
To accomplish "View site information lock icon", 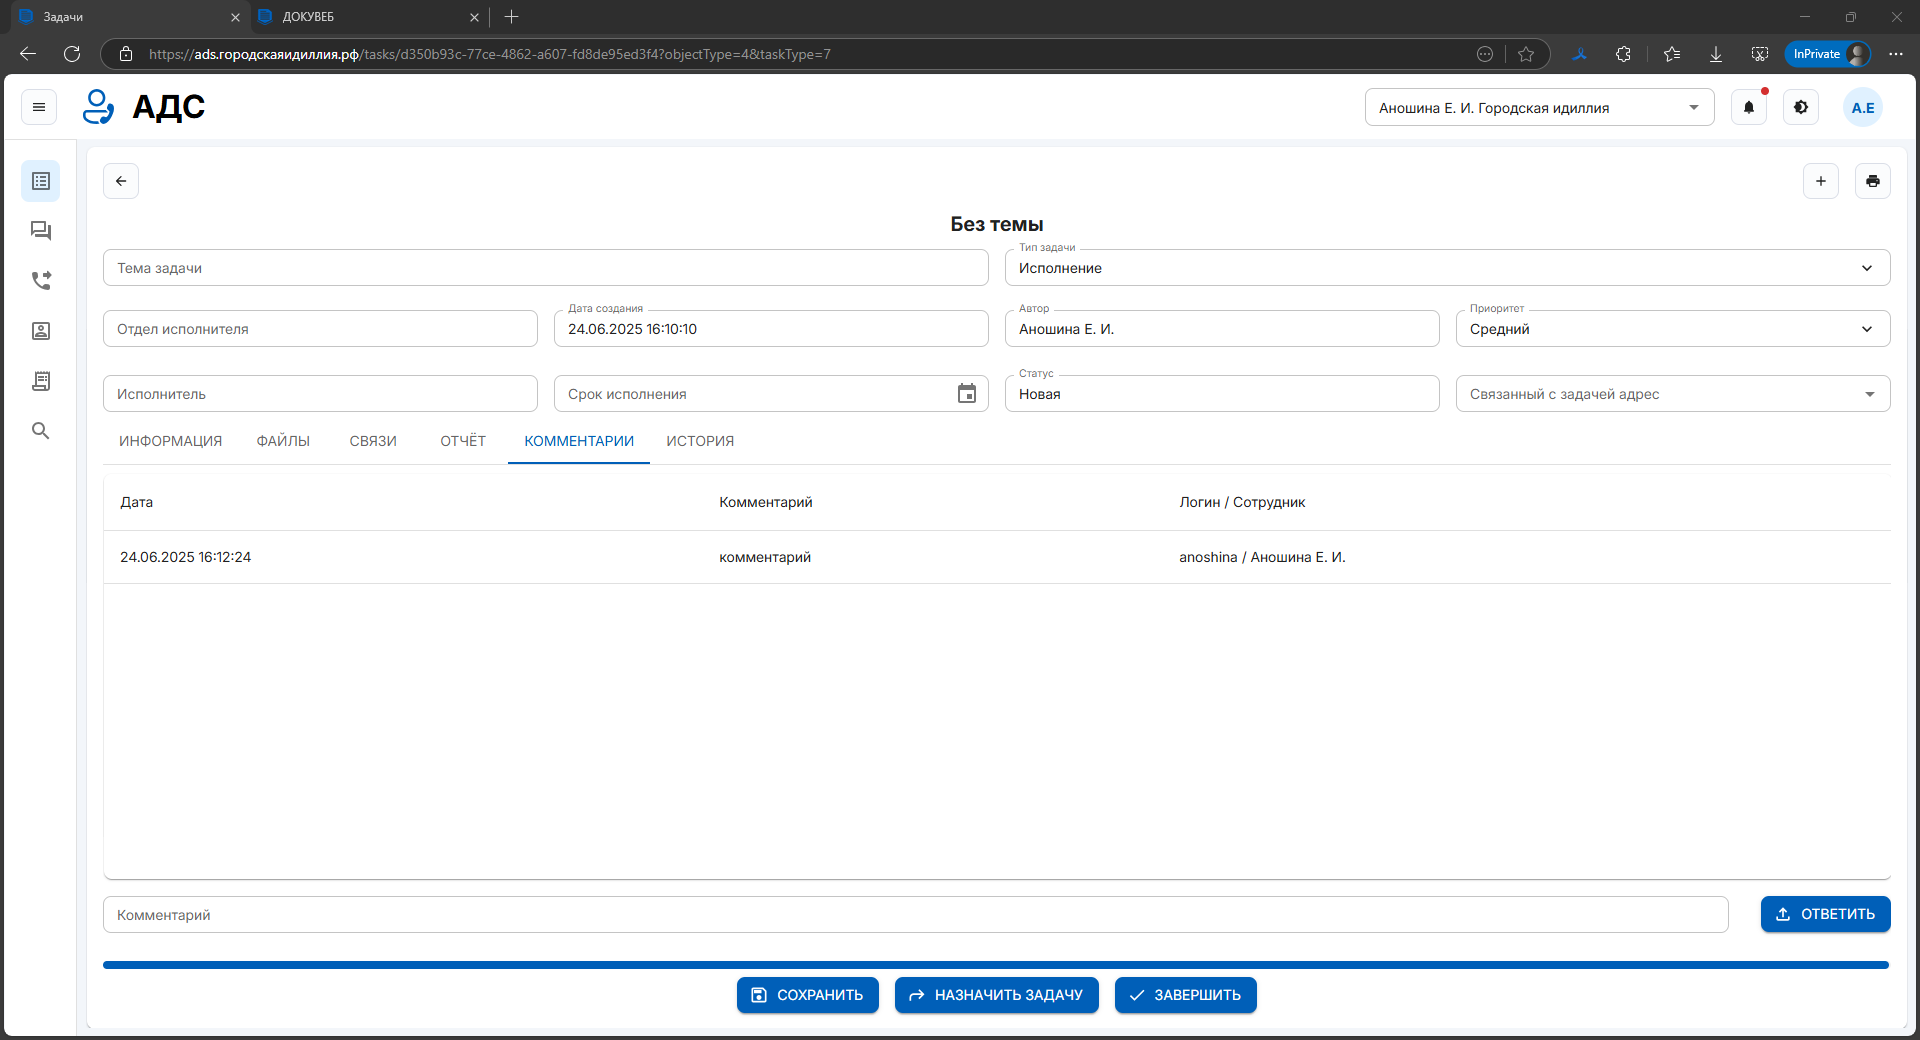I will pos(126,54).
